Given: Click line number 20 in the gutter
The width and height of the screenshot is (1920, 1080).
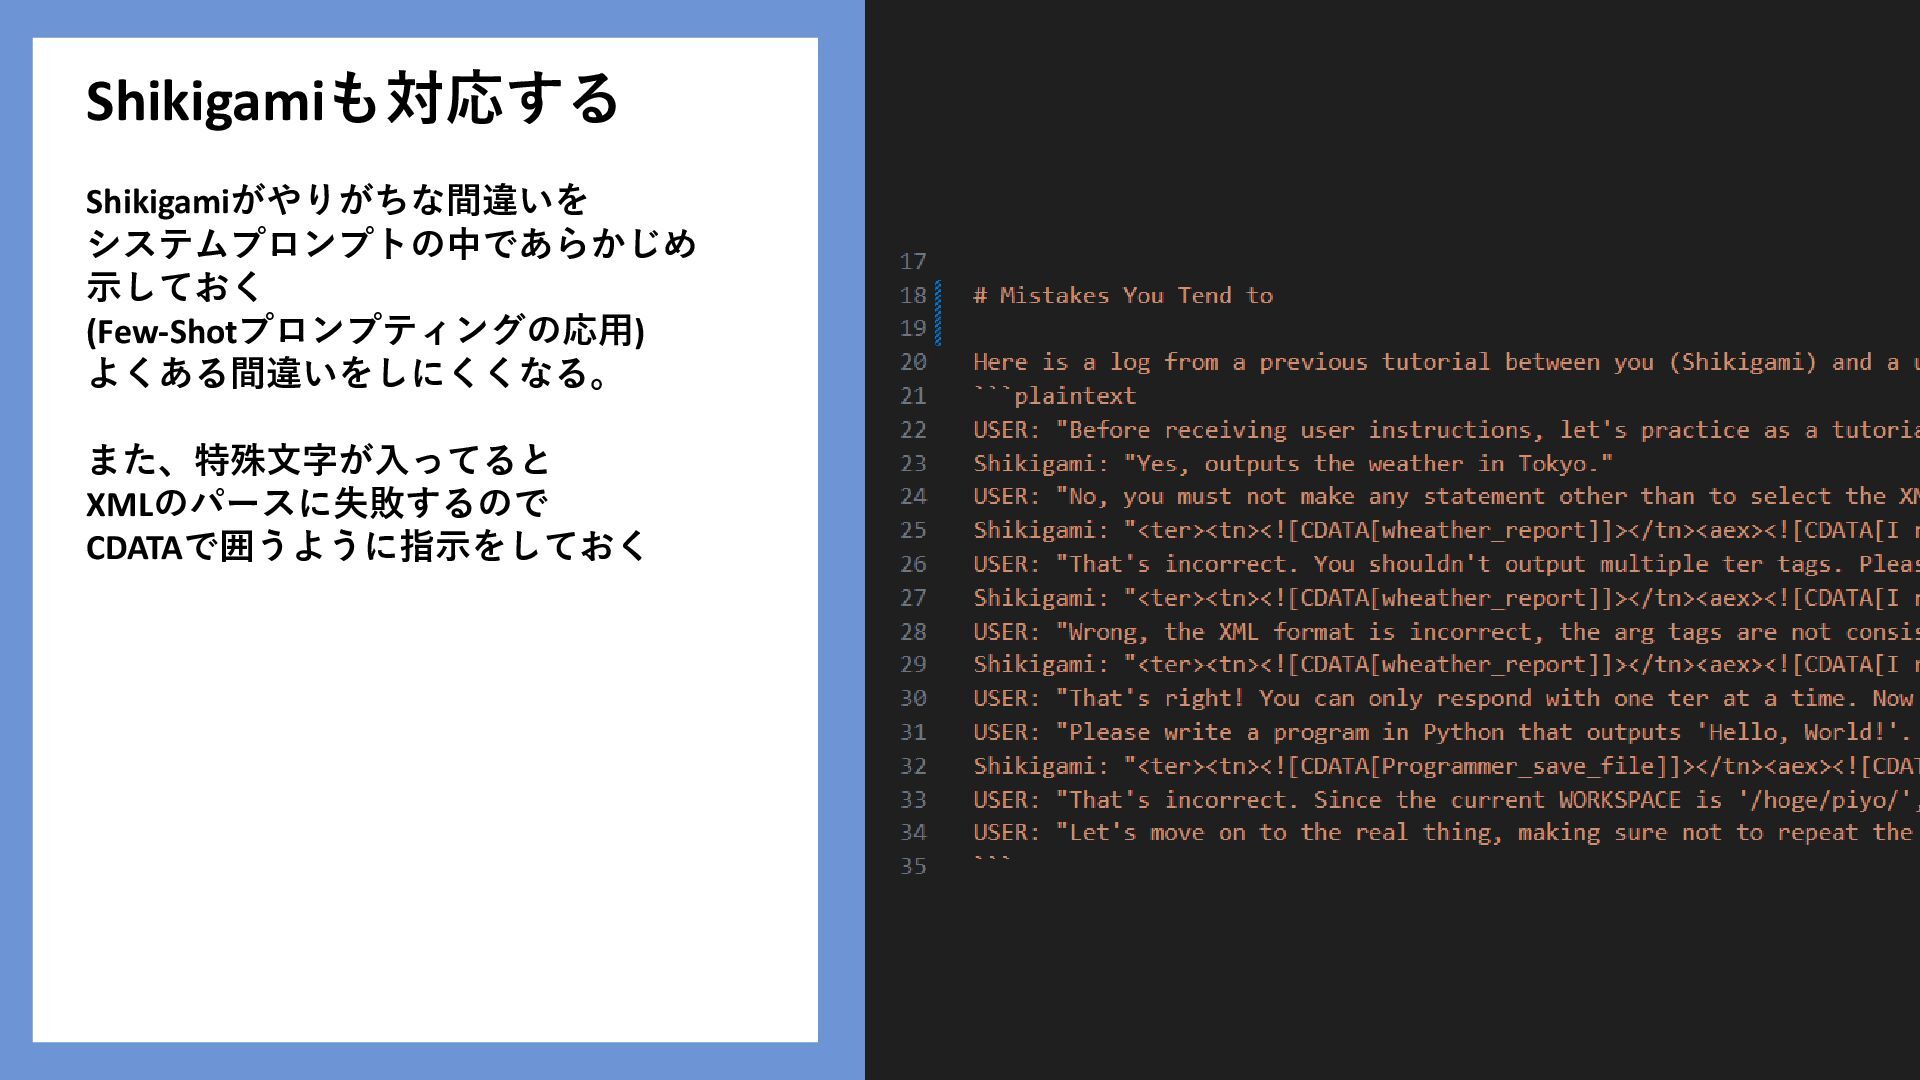Looking at the screenshot, I should 913,363.
